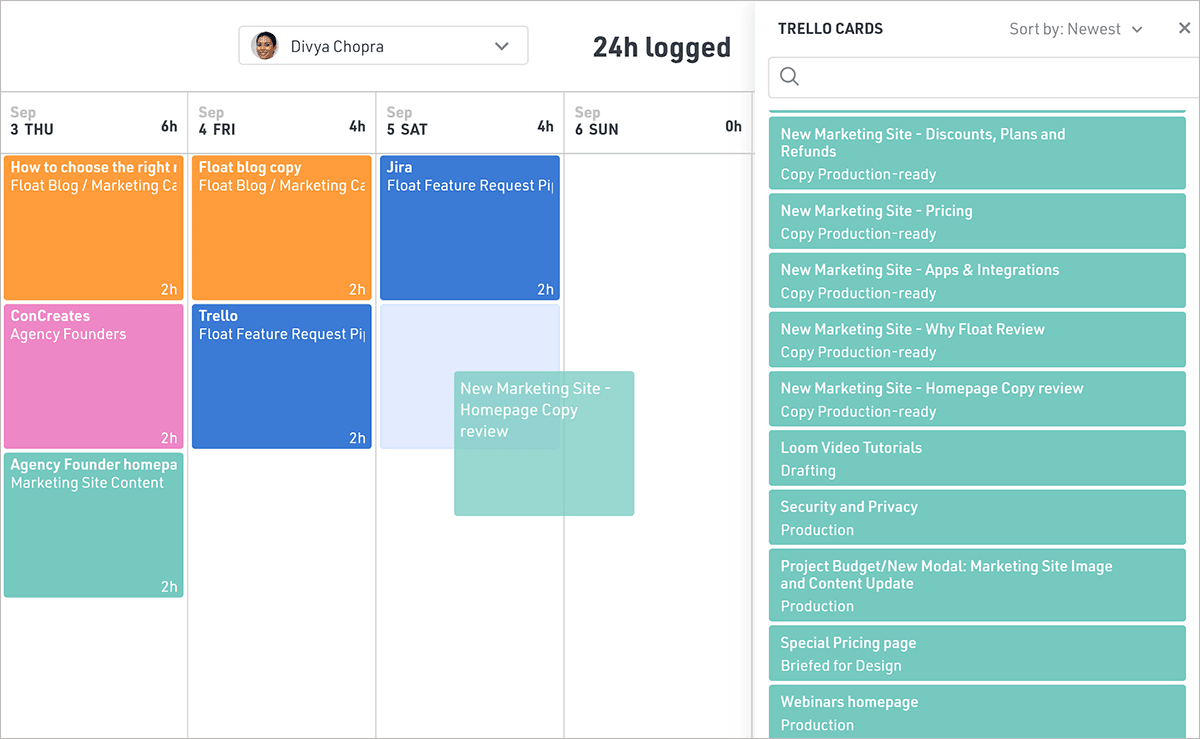Close the Trello Cards panel
Image resolution: width=1200 pixels, height=739 pixels.
point(1184,29)
